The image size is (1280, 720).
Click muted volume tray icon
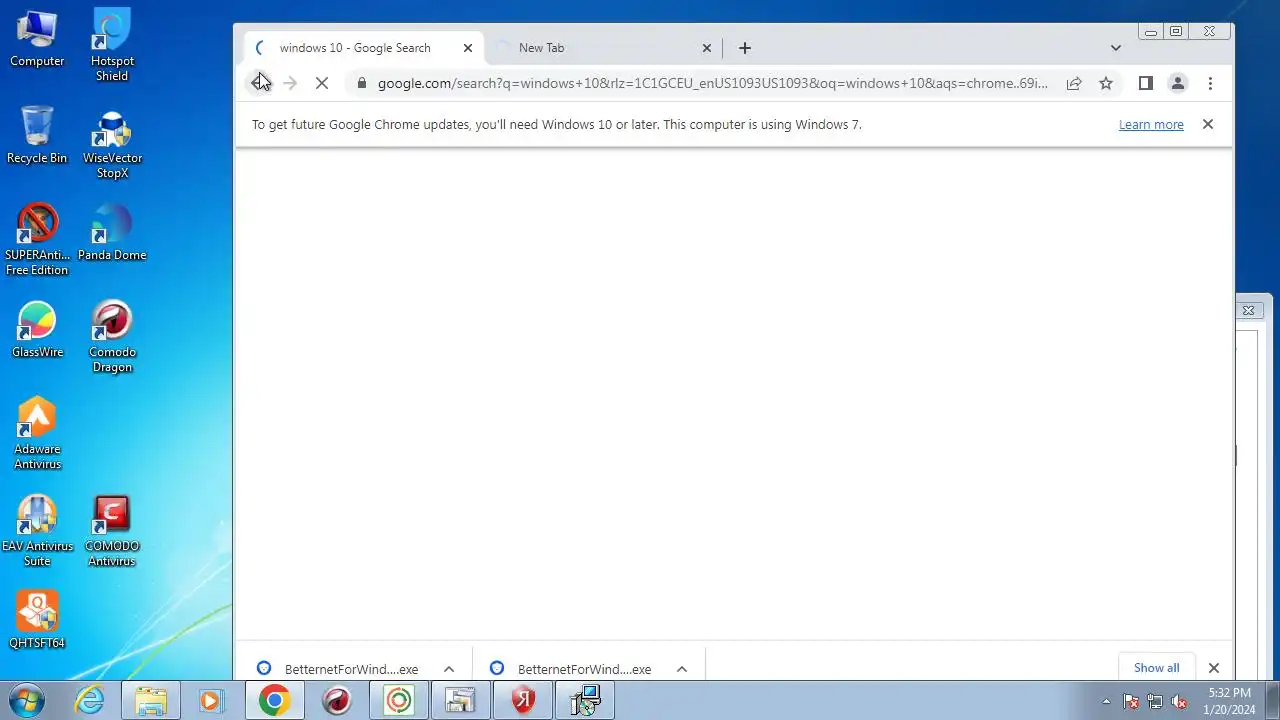pos(1179,701)
